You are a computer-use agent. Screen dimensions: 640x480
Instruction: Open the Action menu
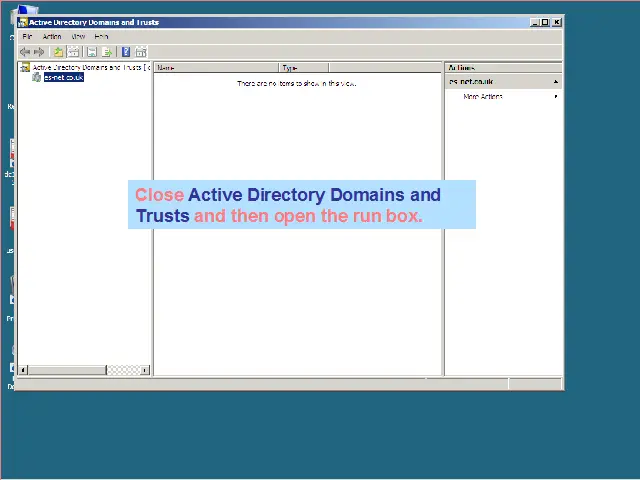point(52,36)
